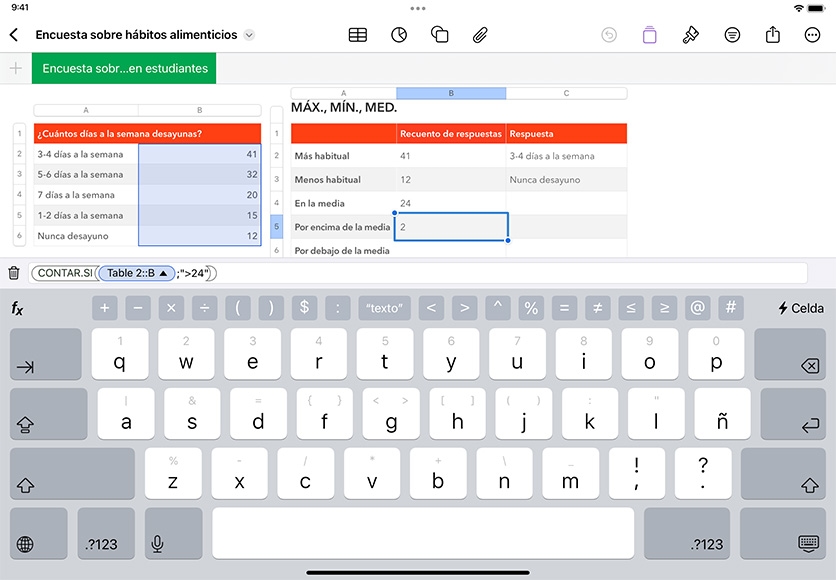Select row 5 header in right table
836x580 pixels.
tap(276, 227)
